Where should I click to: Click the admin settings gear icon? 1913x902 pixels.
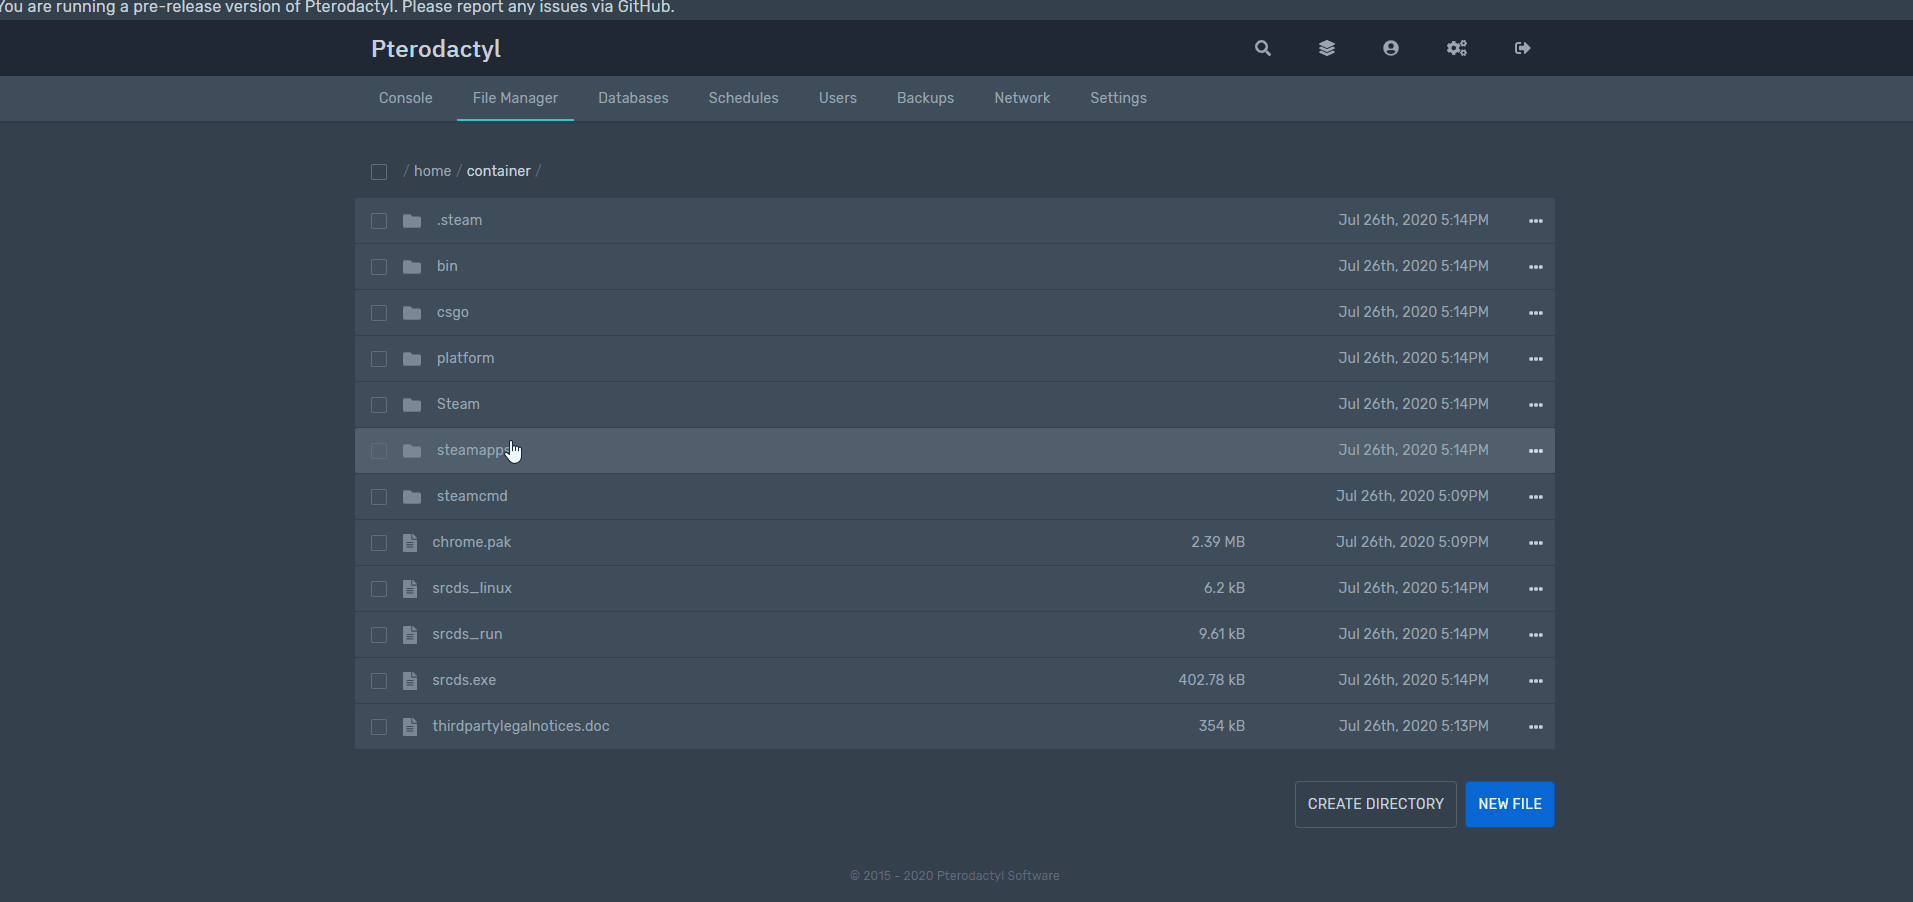pyautogui.click(x=1456, y=48)
